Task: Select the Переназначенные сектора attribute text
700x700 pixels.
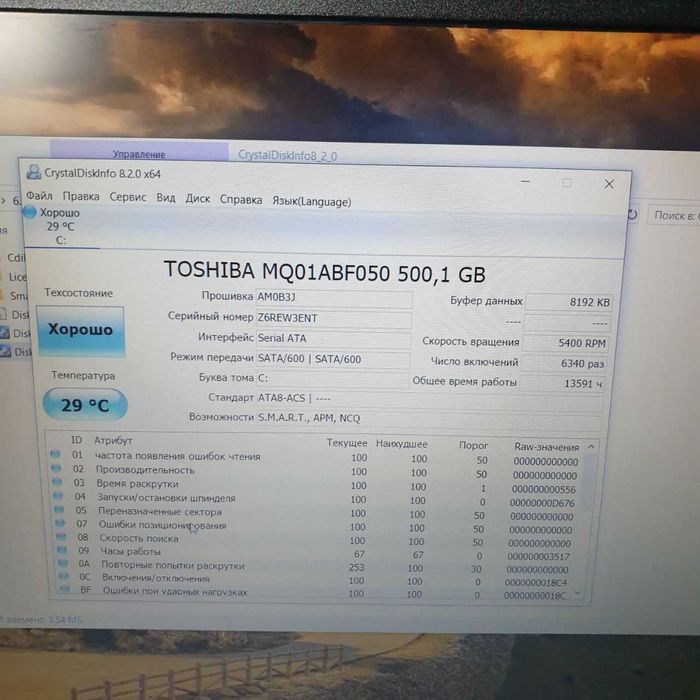Action: [x=160, y=512]
